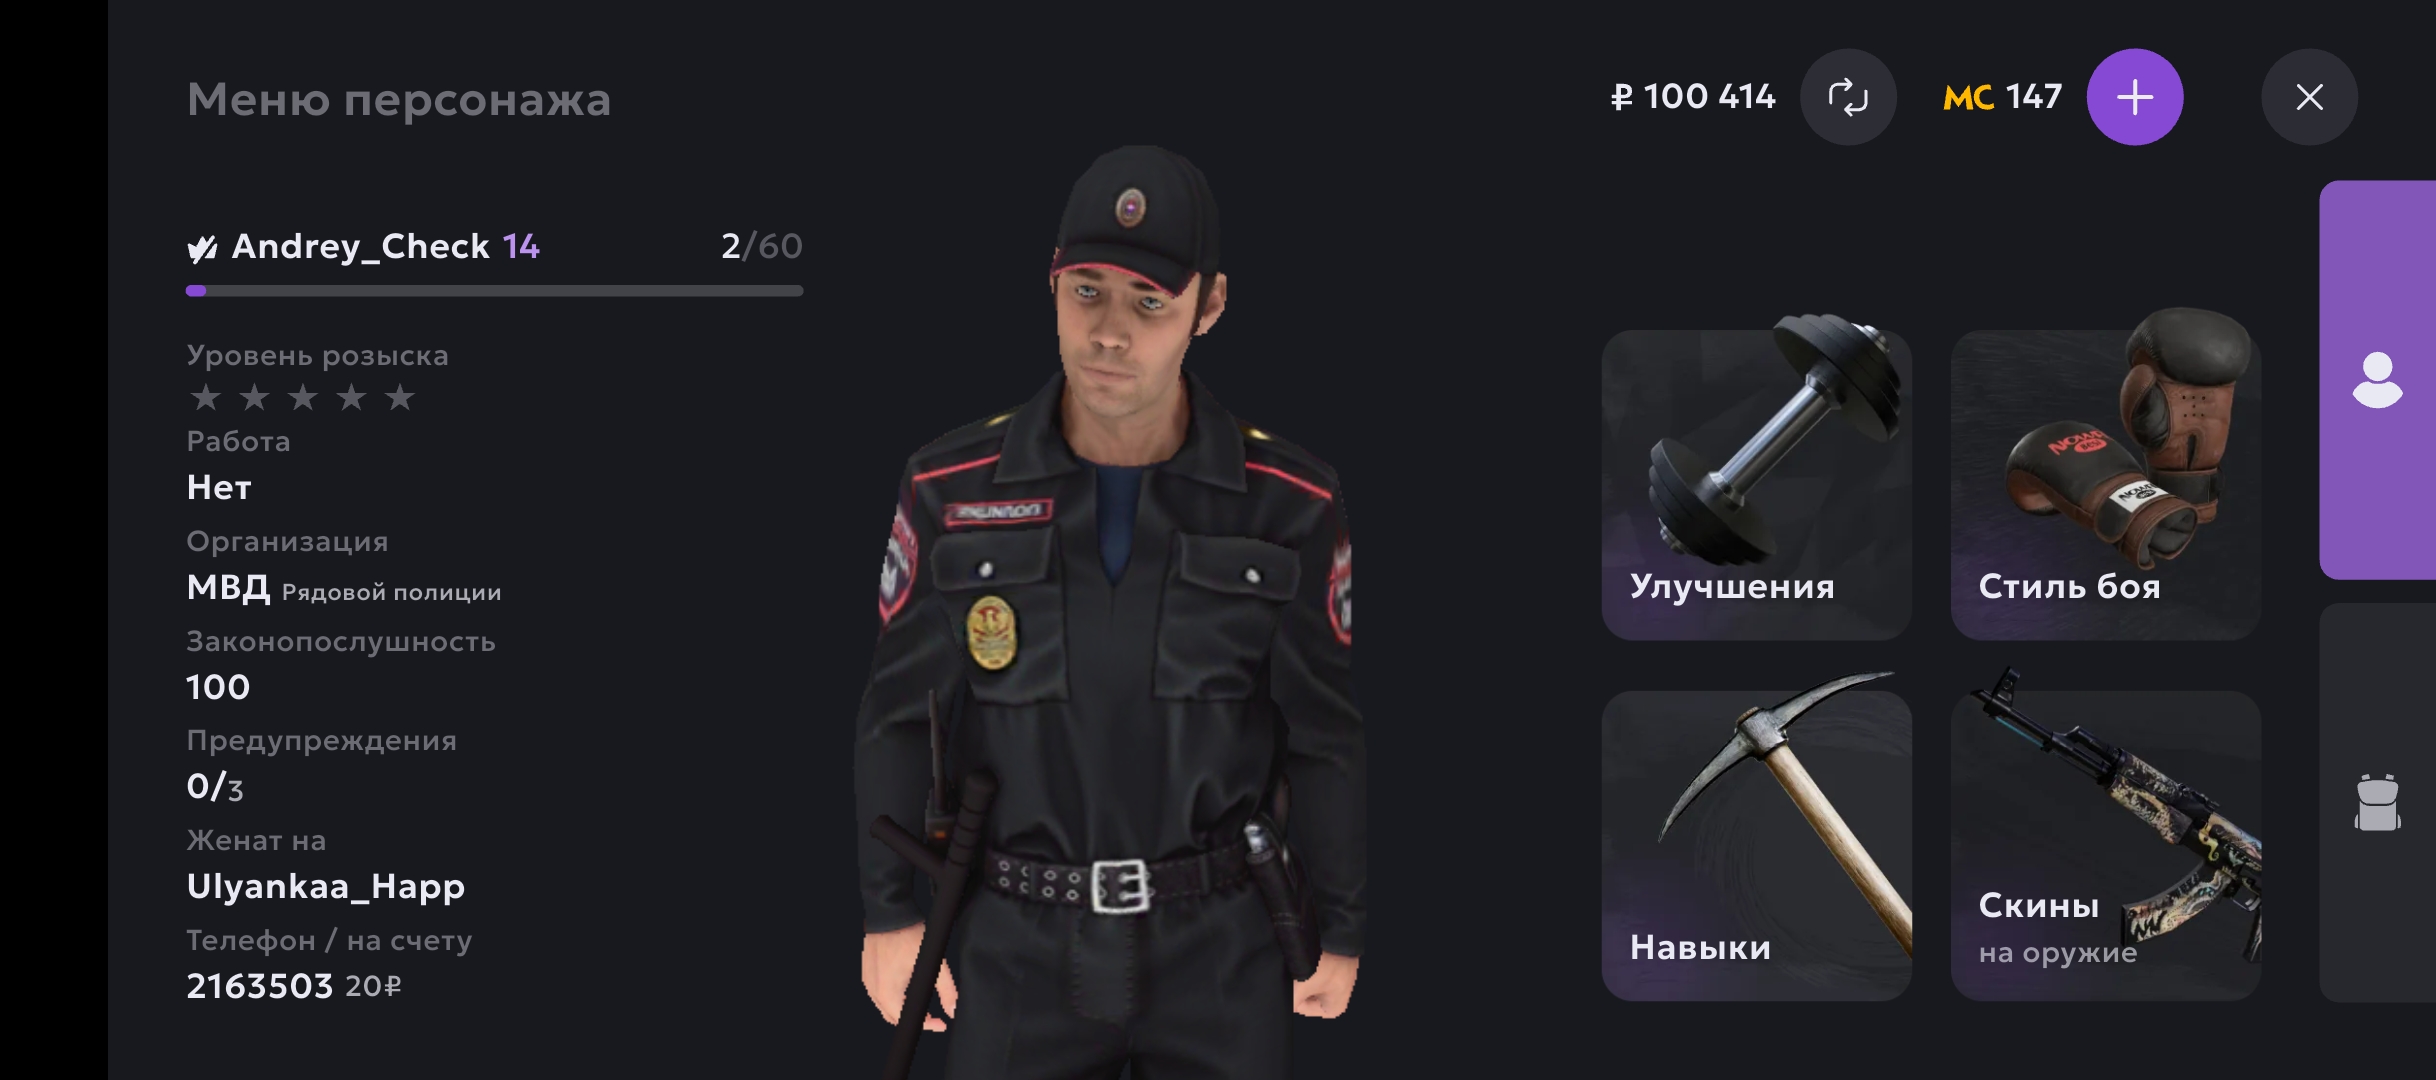The width and height of the screenshot is (2436, 1080).
Task: Click the phone number 2163503
Action: pos(259,987)
